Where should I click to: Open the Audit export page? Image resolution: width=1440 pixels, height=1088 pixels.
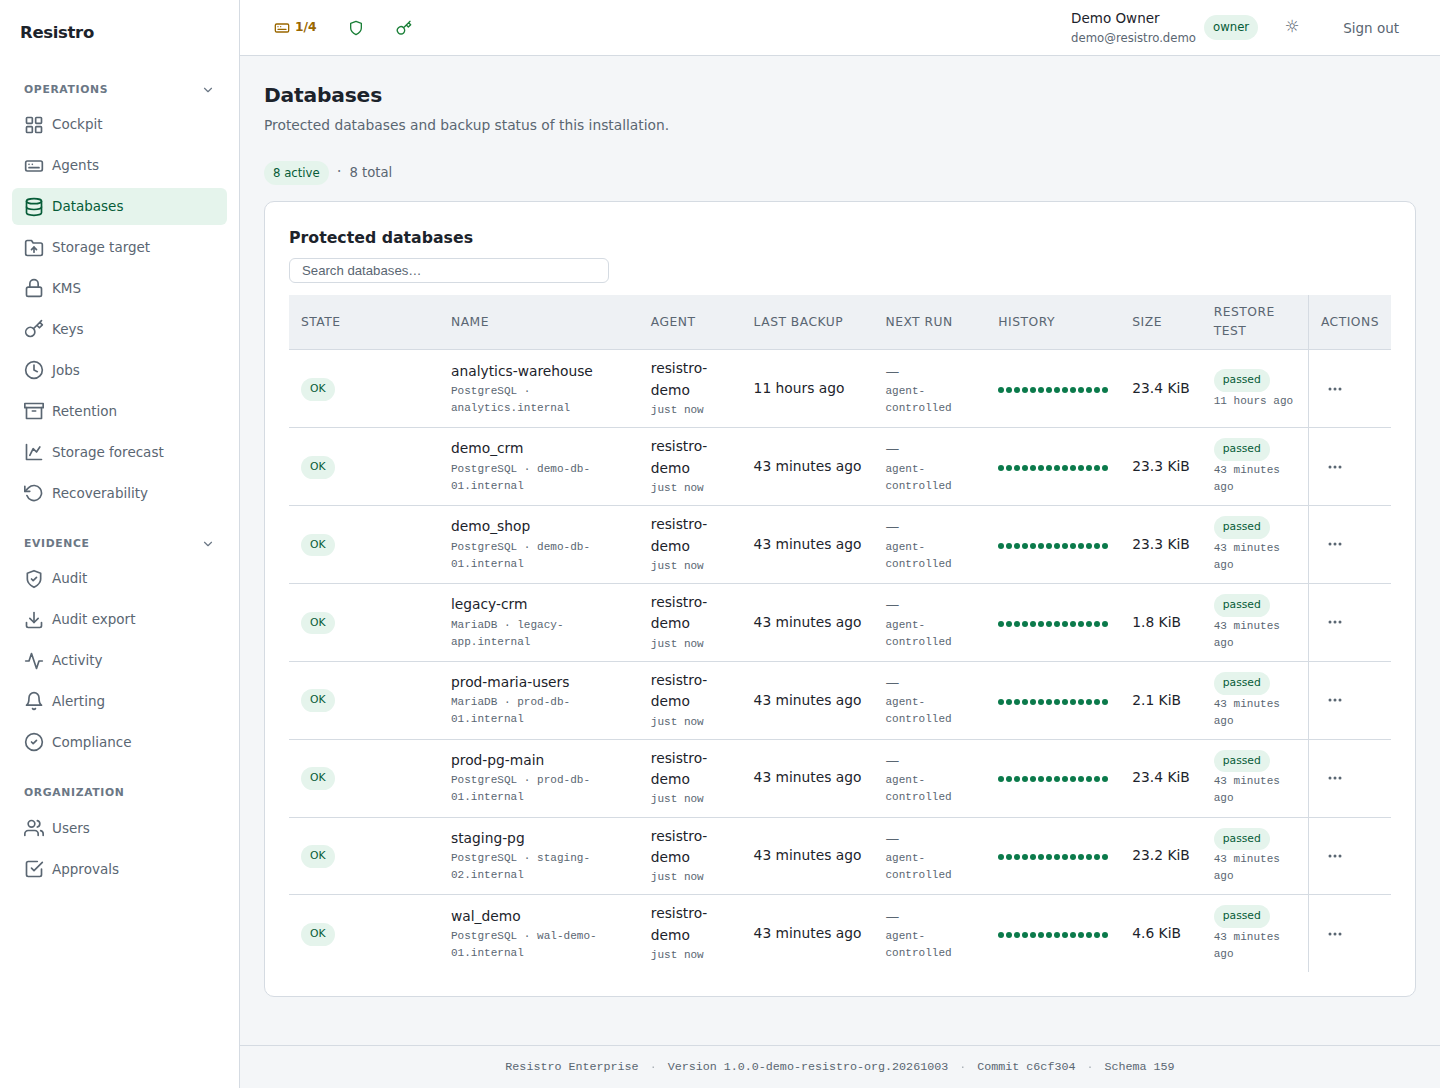[119, 620]
